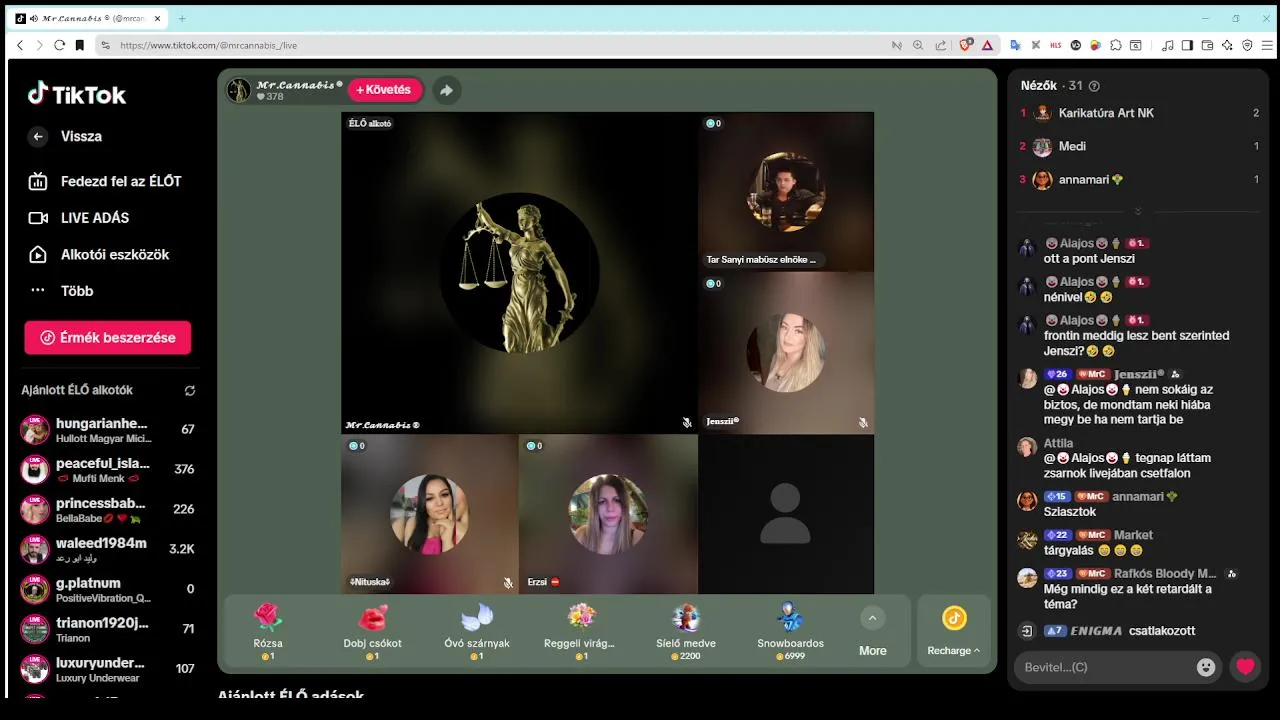The image size is (1280, 720).
Task: Send the Reggeli virág gift
Action: click(x=580, y=631)
